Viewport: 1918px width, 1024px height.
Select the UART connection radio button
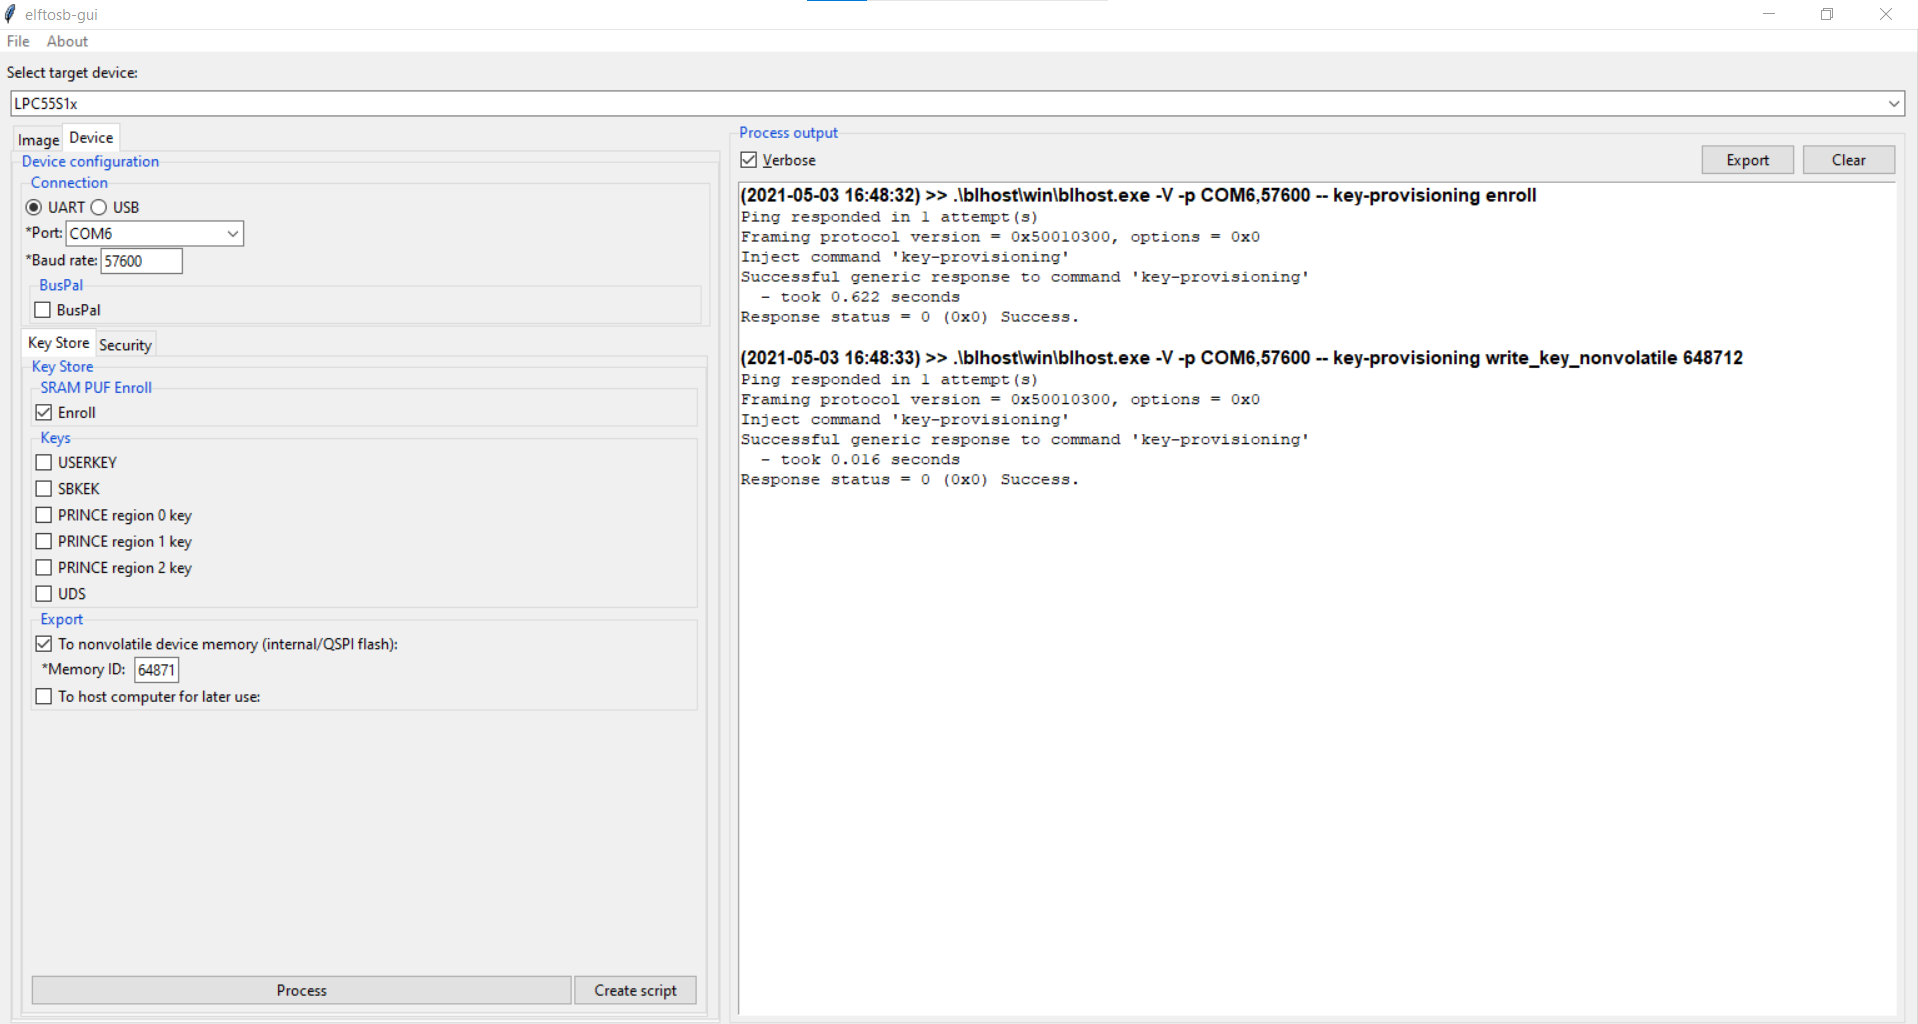34,207
